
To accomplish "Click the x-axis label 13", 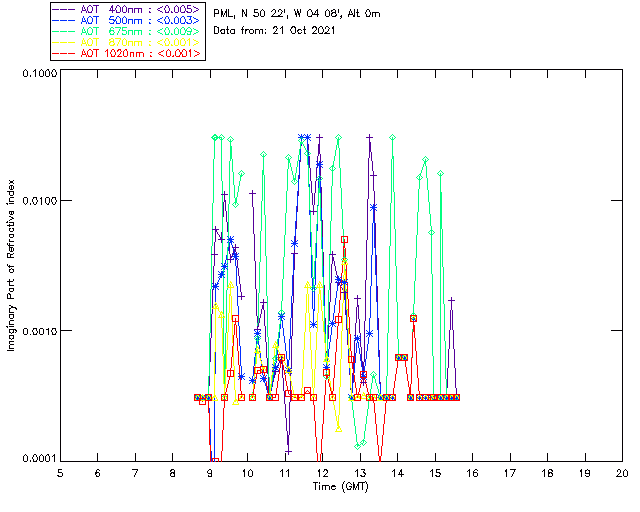I will [360, 473].
